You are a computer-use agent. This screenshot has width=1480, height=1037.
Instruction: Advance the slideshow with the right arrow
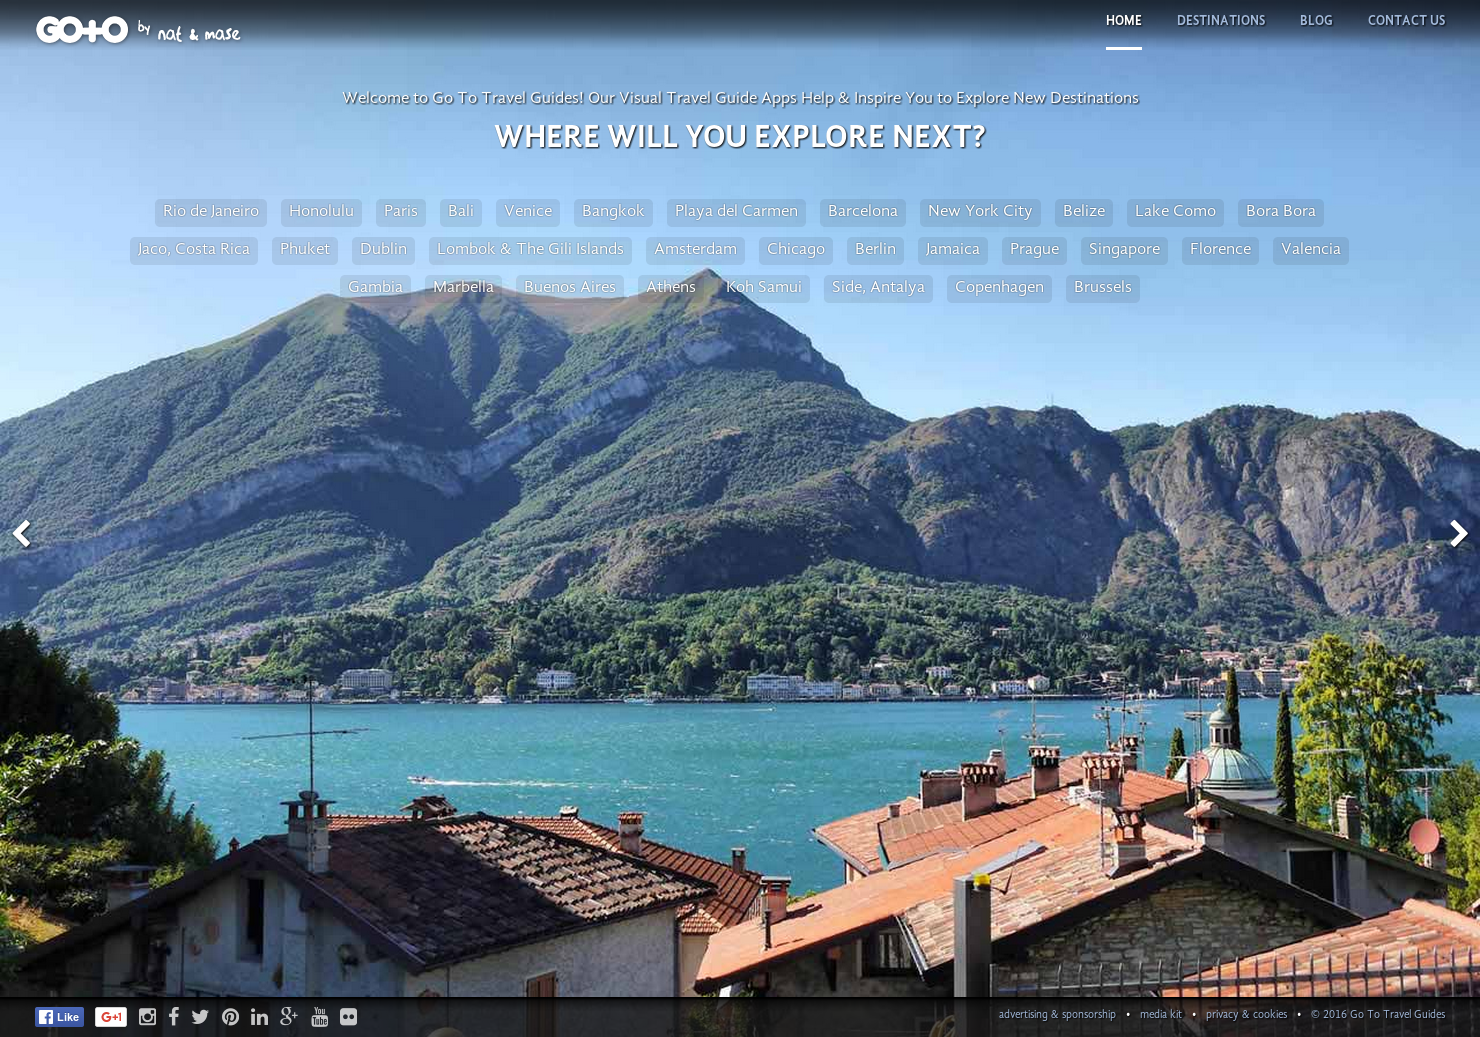pyautogui.click(x=1458, y=533)
